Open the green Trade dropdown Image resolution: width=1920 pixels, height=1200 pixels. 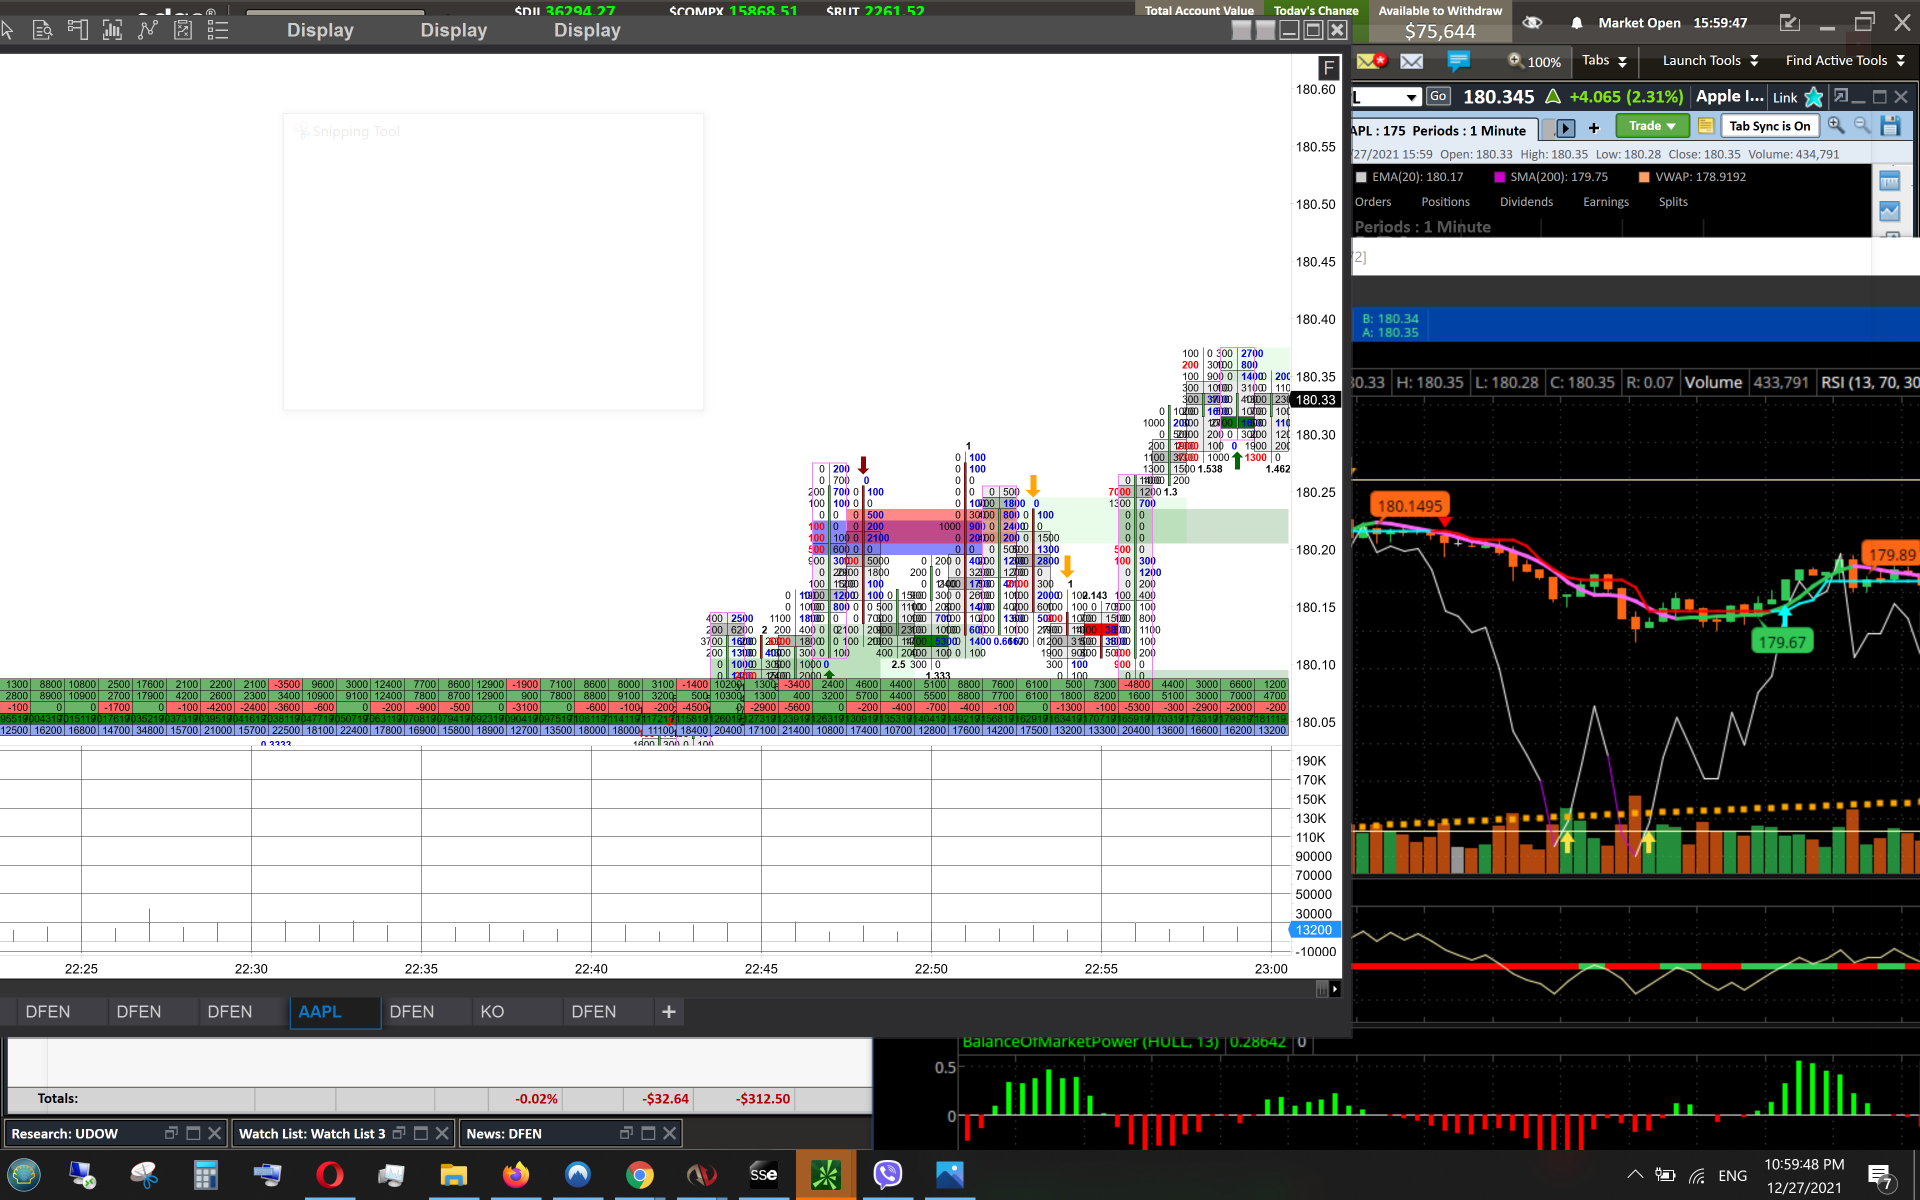(x=1652, y=126)
